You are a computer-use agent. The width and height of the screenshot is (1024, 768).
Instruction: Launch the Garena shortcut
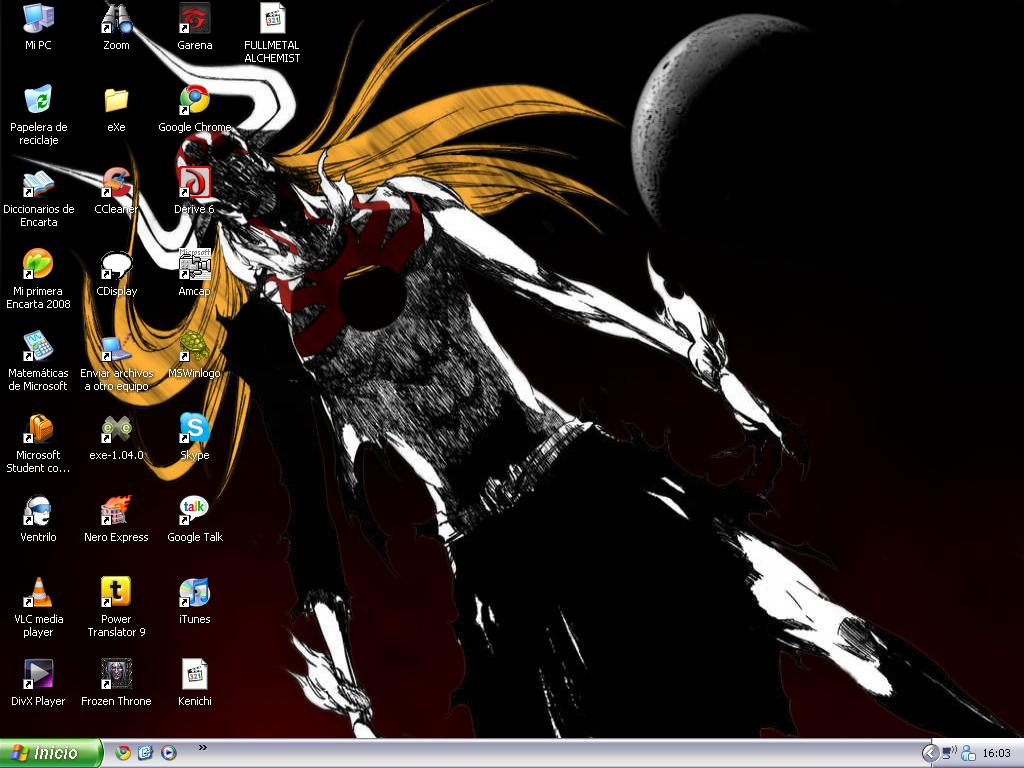point(195,18)
